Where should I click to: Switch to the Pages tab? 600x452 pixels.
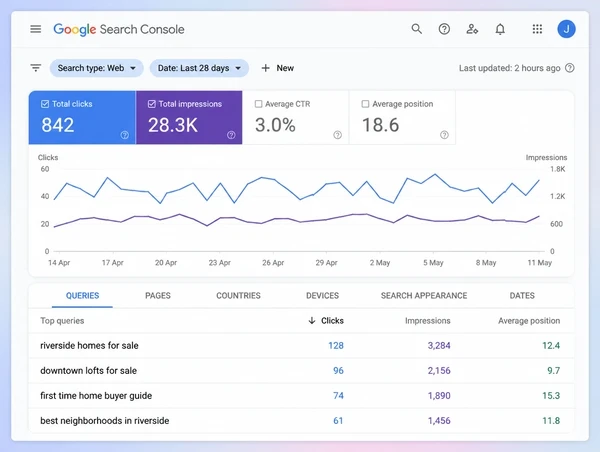(x=158, y=296)
